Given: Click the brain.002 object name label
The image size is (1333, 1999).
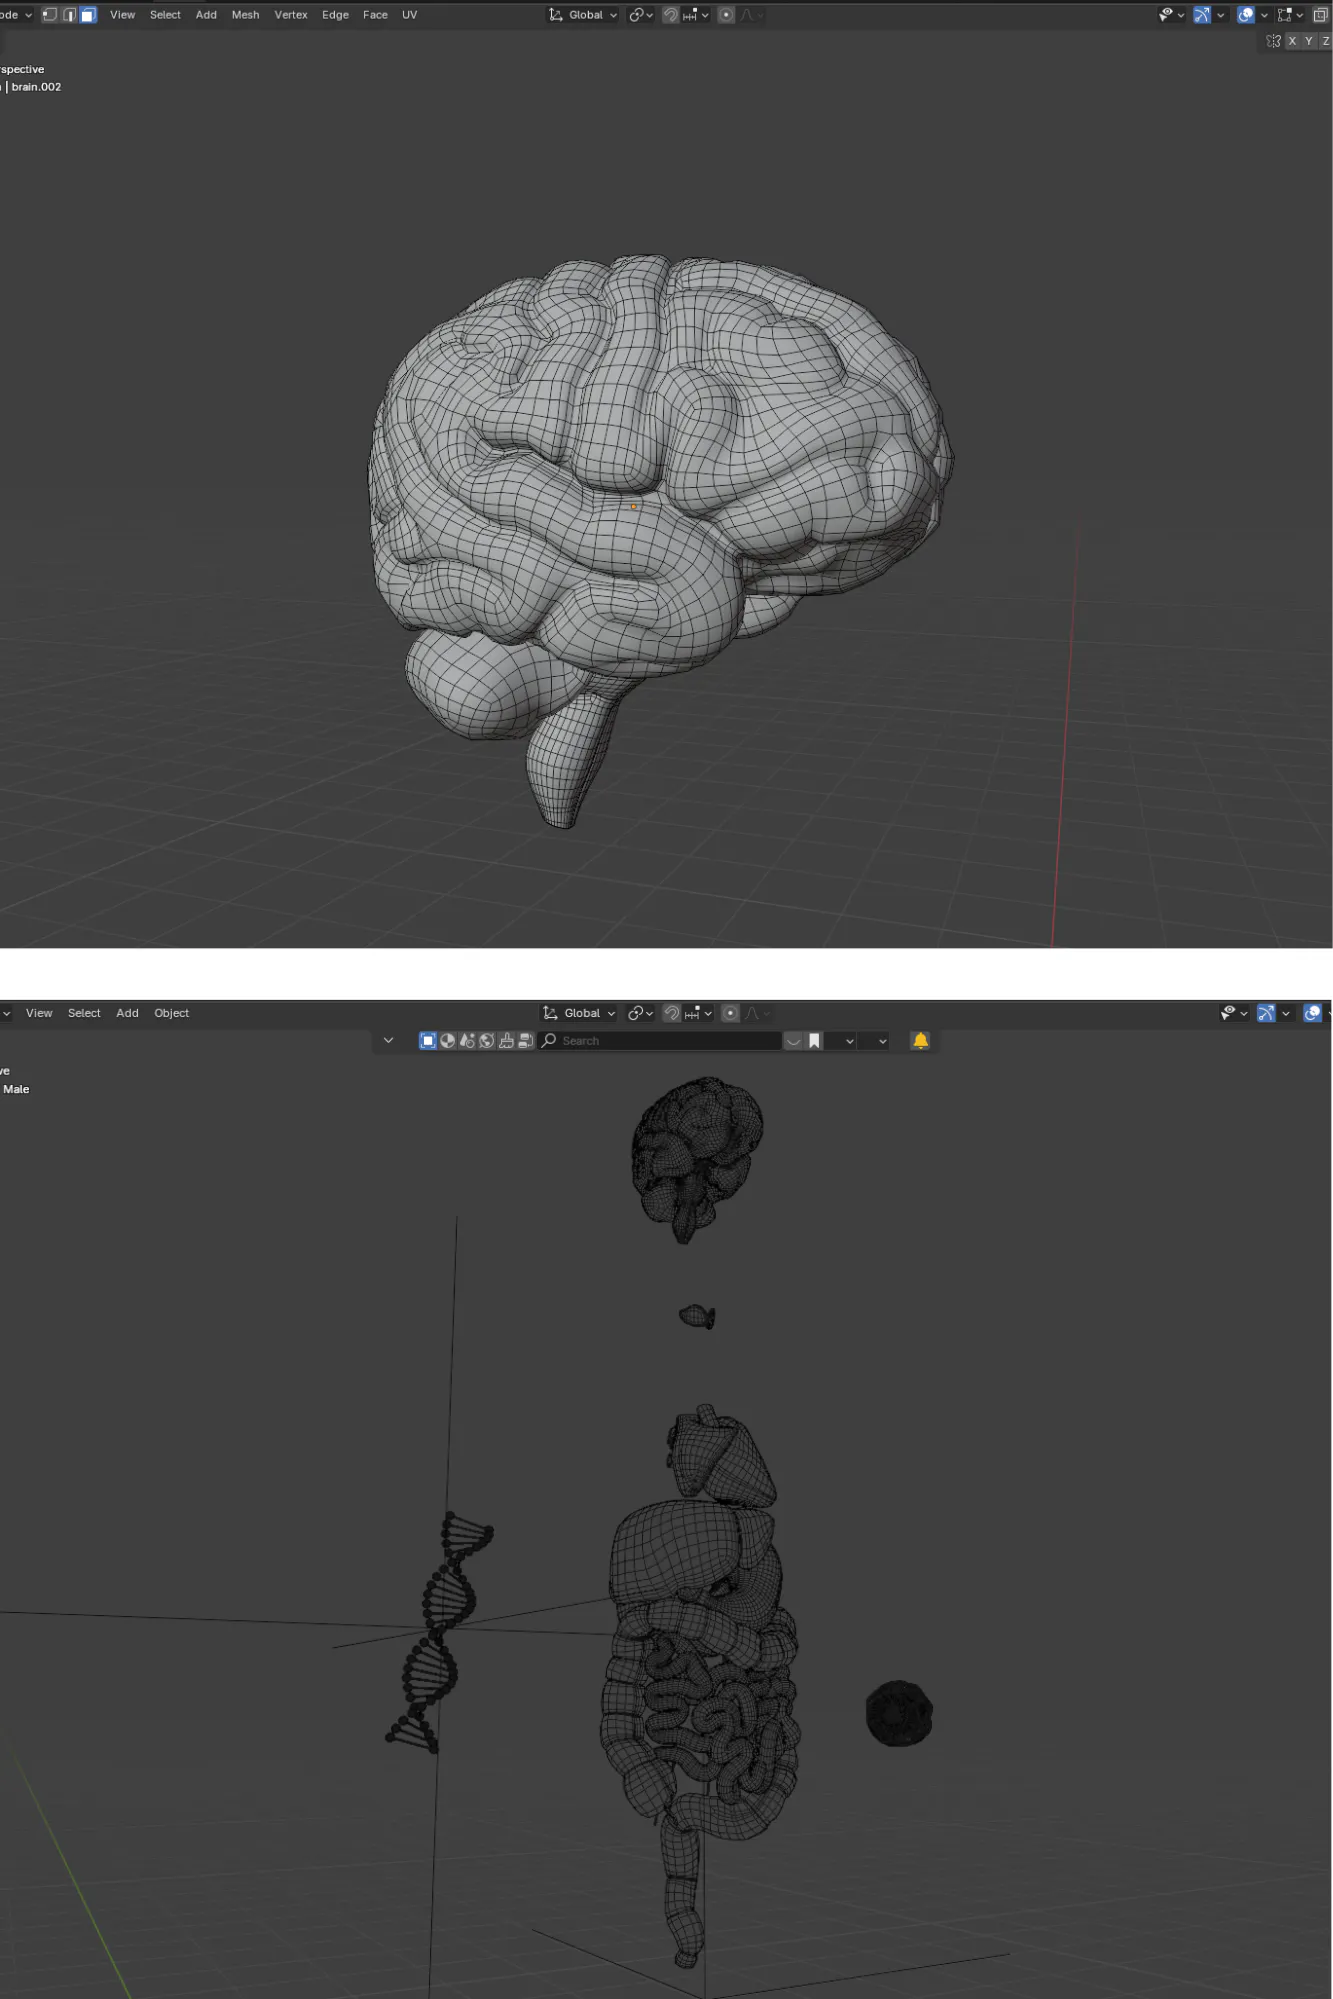Looking at the screenshot, I should (36, 87).
